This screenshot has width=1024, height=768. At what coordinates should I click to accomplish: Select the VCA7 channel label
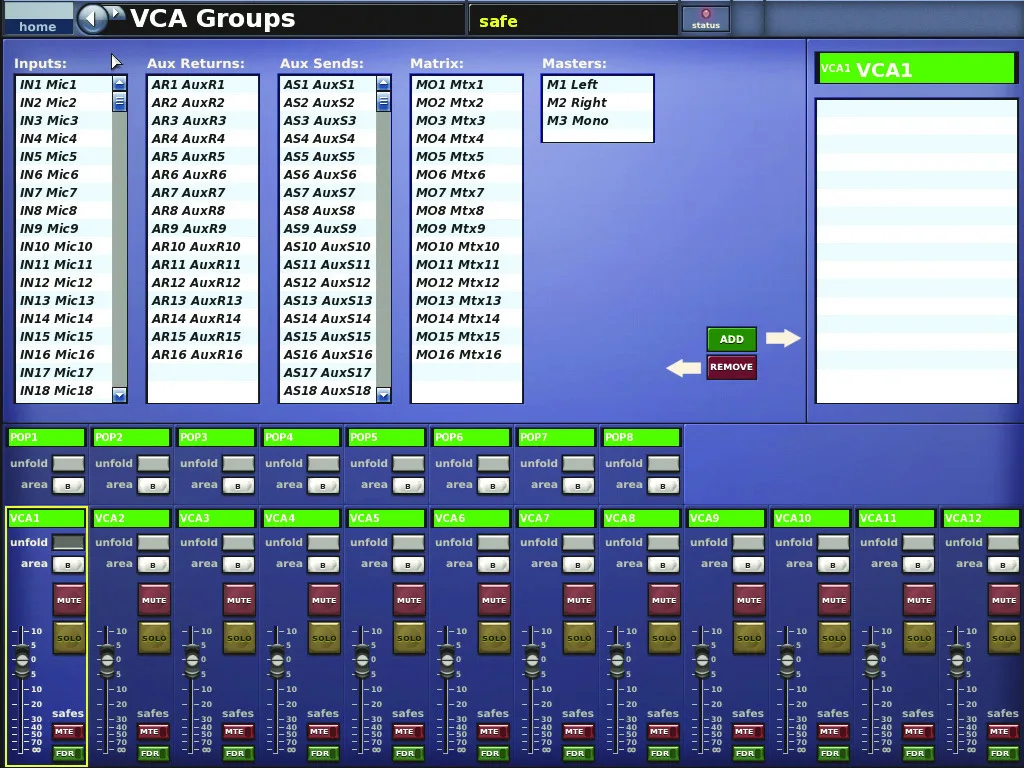[x=556, y=518]
